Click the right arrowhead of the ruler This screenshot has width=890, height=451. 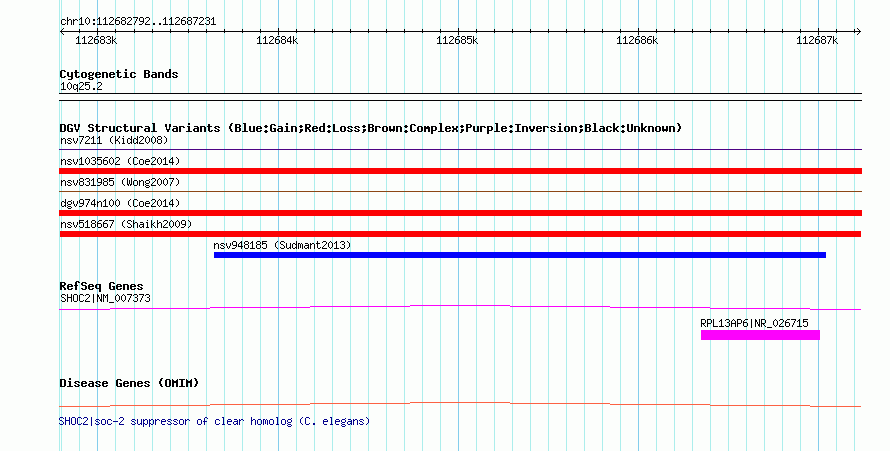(858, 31)
